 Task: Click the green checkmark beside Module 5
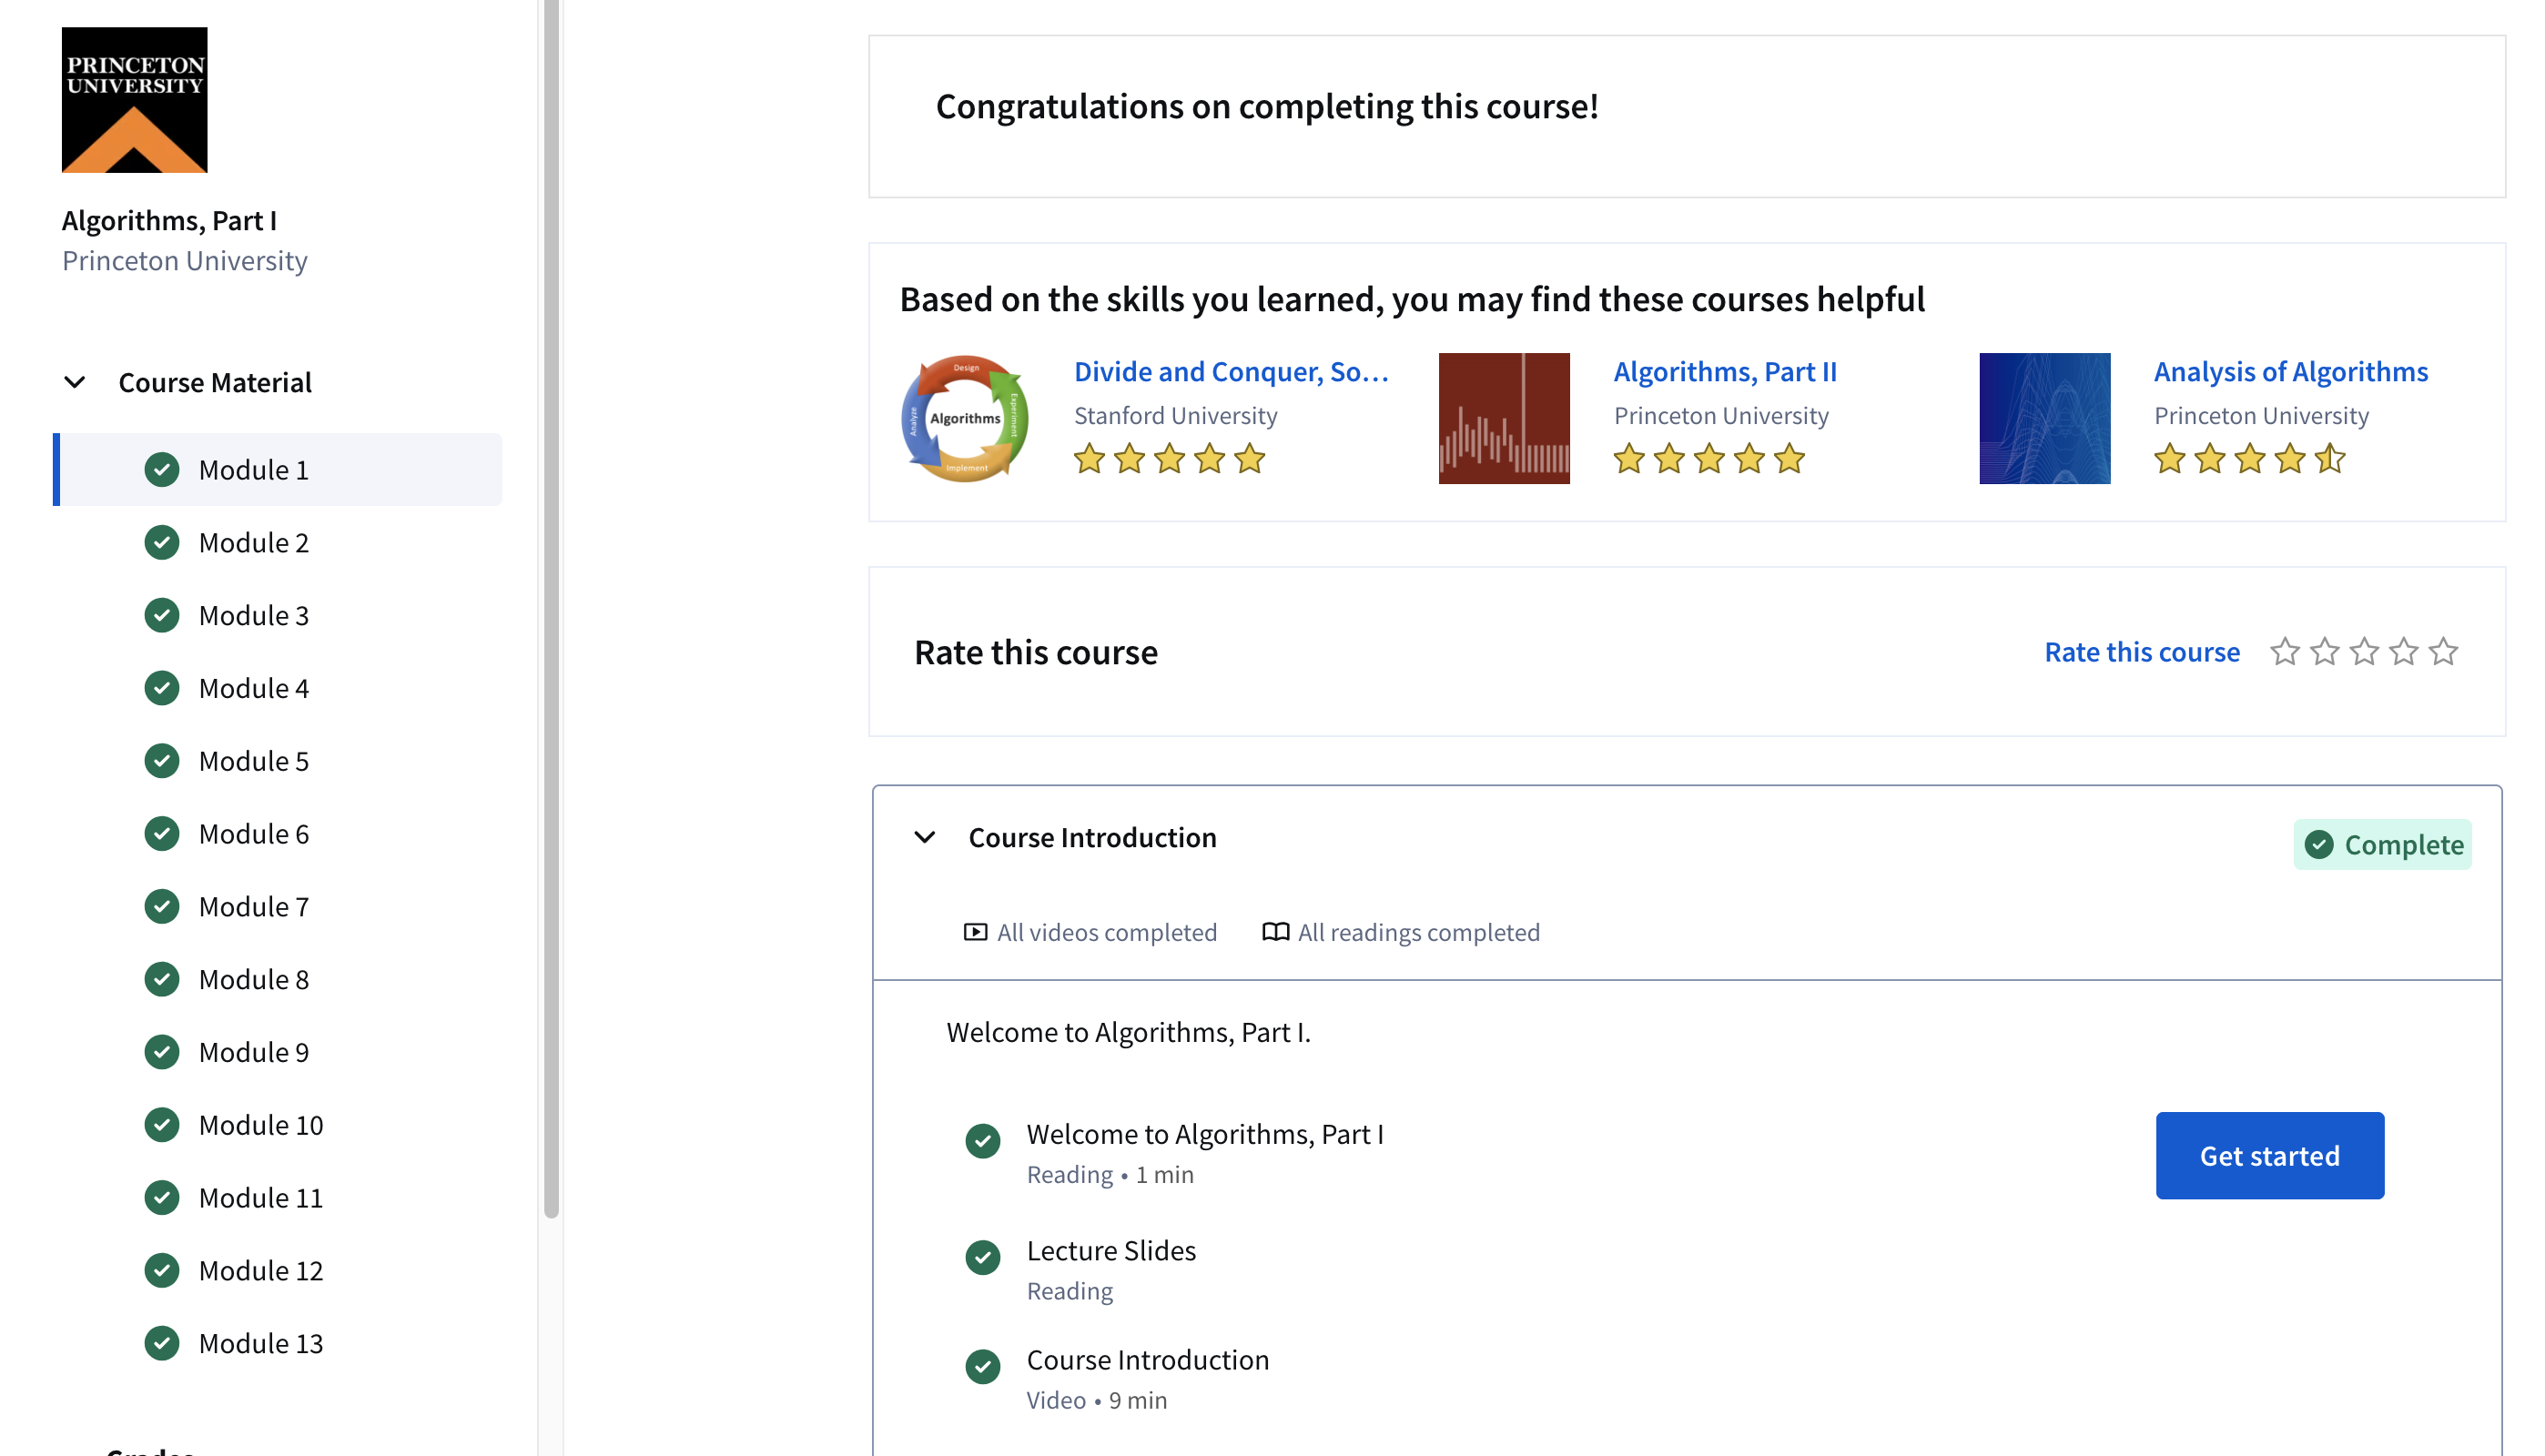tap(162, 761)
